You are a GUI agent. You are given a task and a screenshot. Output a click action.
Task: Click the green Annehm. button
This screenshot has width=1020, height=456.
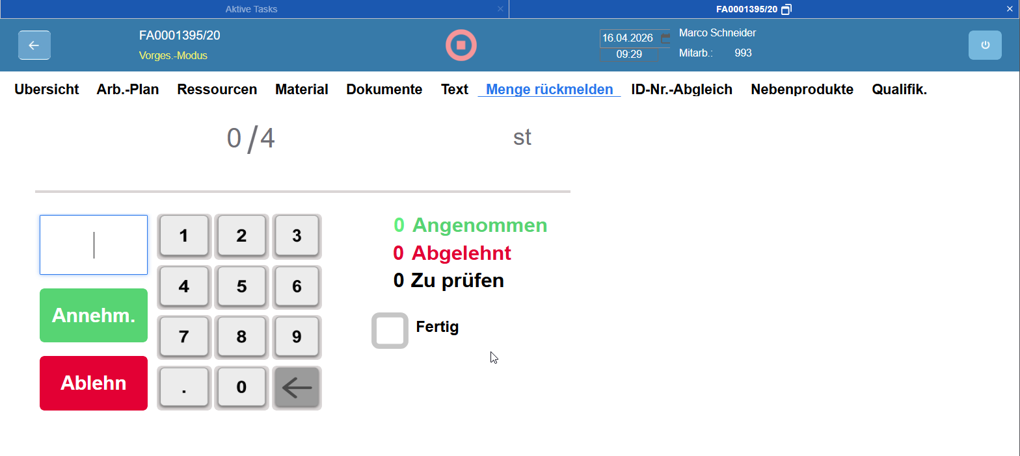point(93,316)
